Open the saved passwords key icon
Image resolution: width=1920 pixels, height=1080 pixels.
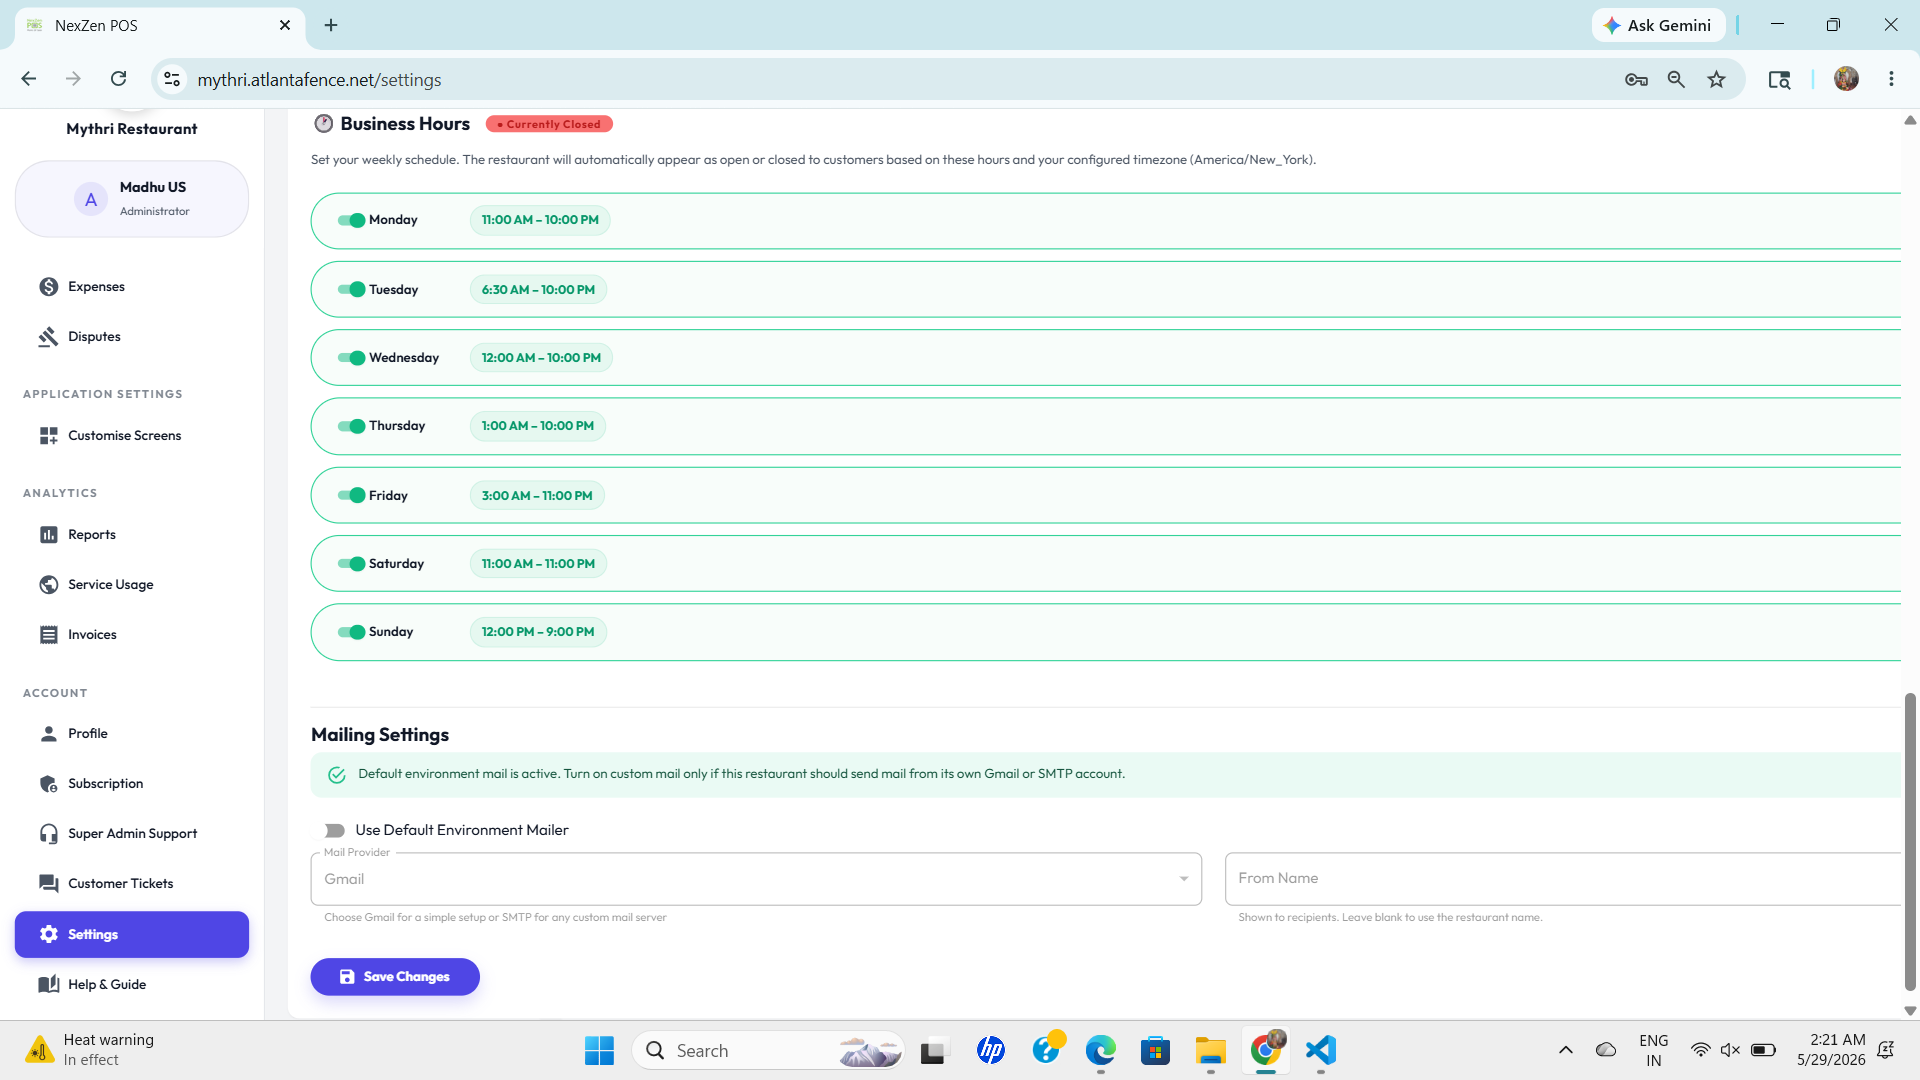click(1636, 79)
